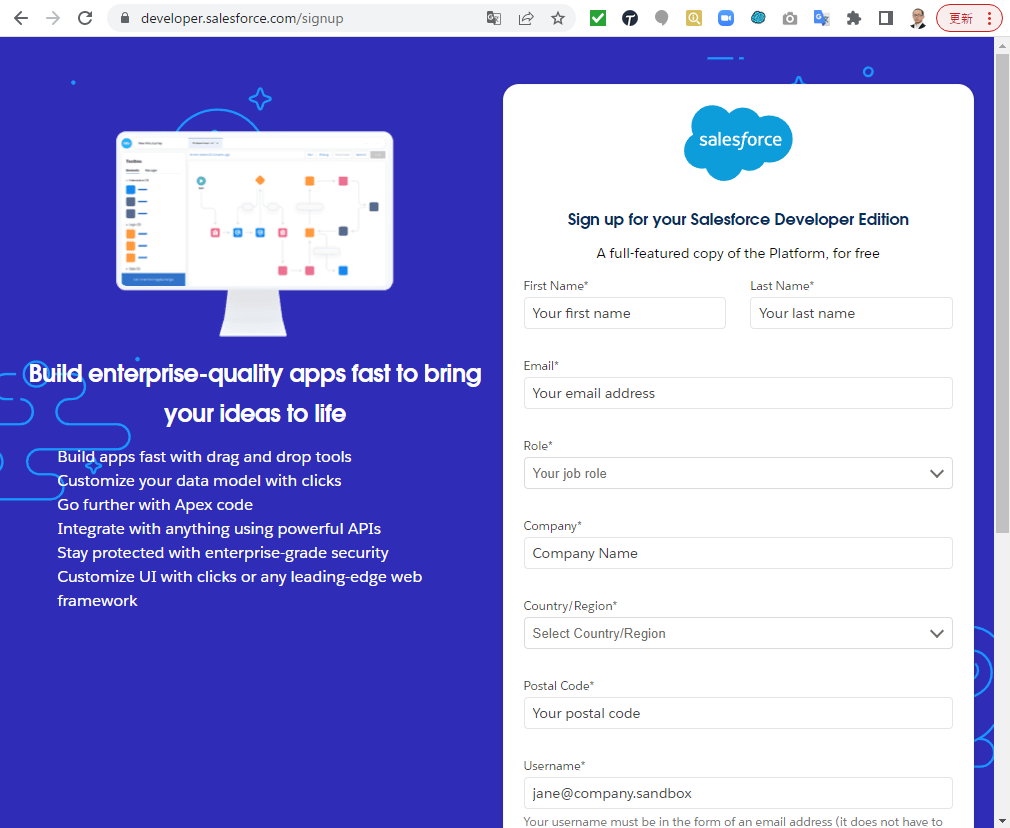Select the Postal Code input box
The width and height of the screenshot is (1010, 828).
737,713
